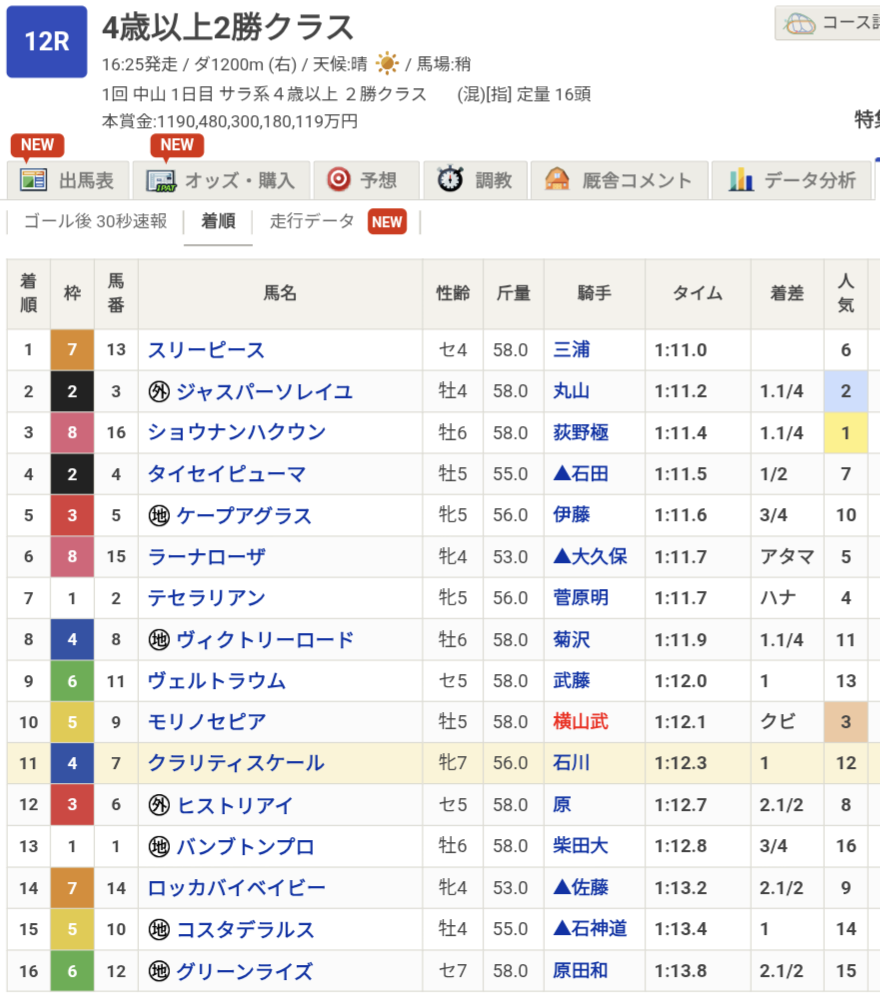This screenshot has height=1004, width=880.
Task: Click the target icon on 予想 tab
Action: pos(339,179)
